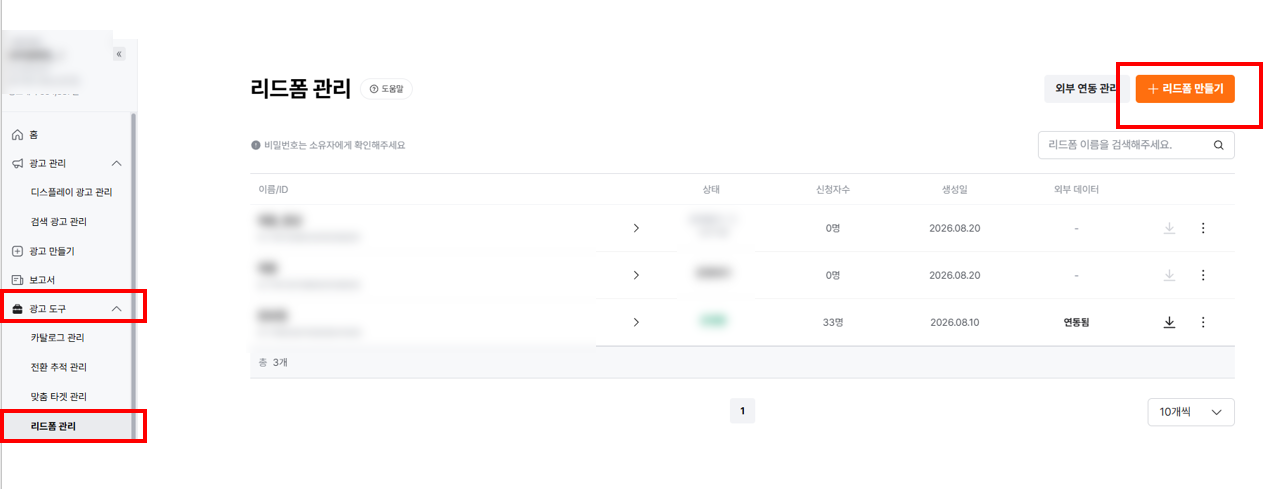
Task: Collapse the sidebar with double-chevron icon
Action: point(119,54)
